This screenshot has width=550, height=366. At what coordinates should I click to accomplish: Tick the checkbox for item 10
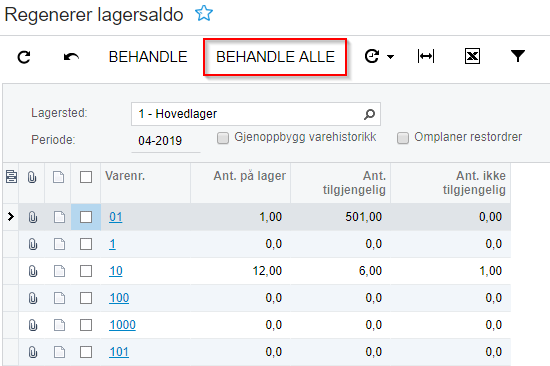tap(86, 271)
